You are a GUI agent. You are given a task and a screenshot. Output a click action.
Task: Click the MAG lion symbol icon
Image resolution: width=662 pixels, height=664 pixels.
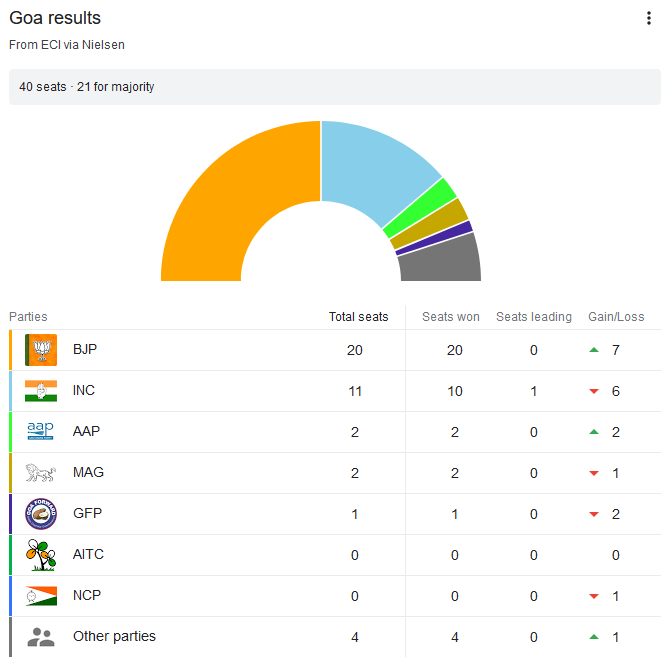[41, 473]
